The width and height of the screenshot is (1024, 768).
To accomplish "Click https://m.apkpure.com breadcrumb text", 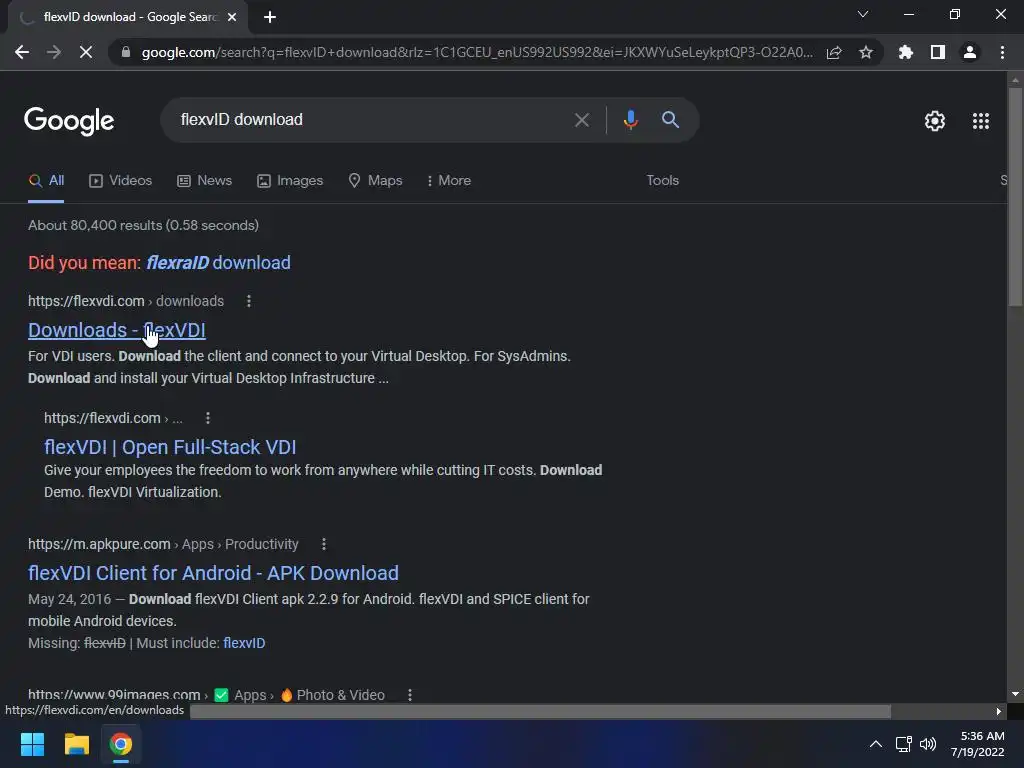I will click(x=99, y=544).
